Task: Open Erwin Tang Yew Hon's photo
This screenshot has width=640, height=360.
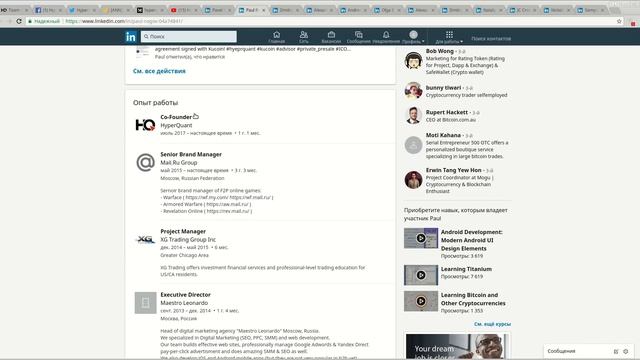Action: (413, 180)
